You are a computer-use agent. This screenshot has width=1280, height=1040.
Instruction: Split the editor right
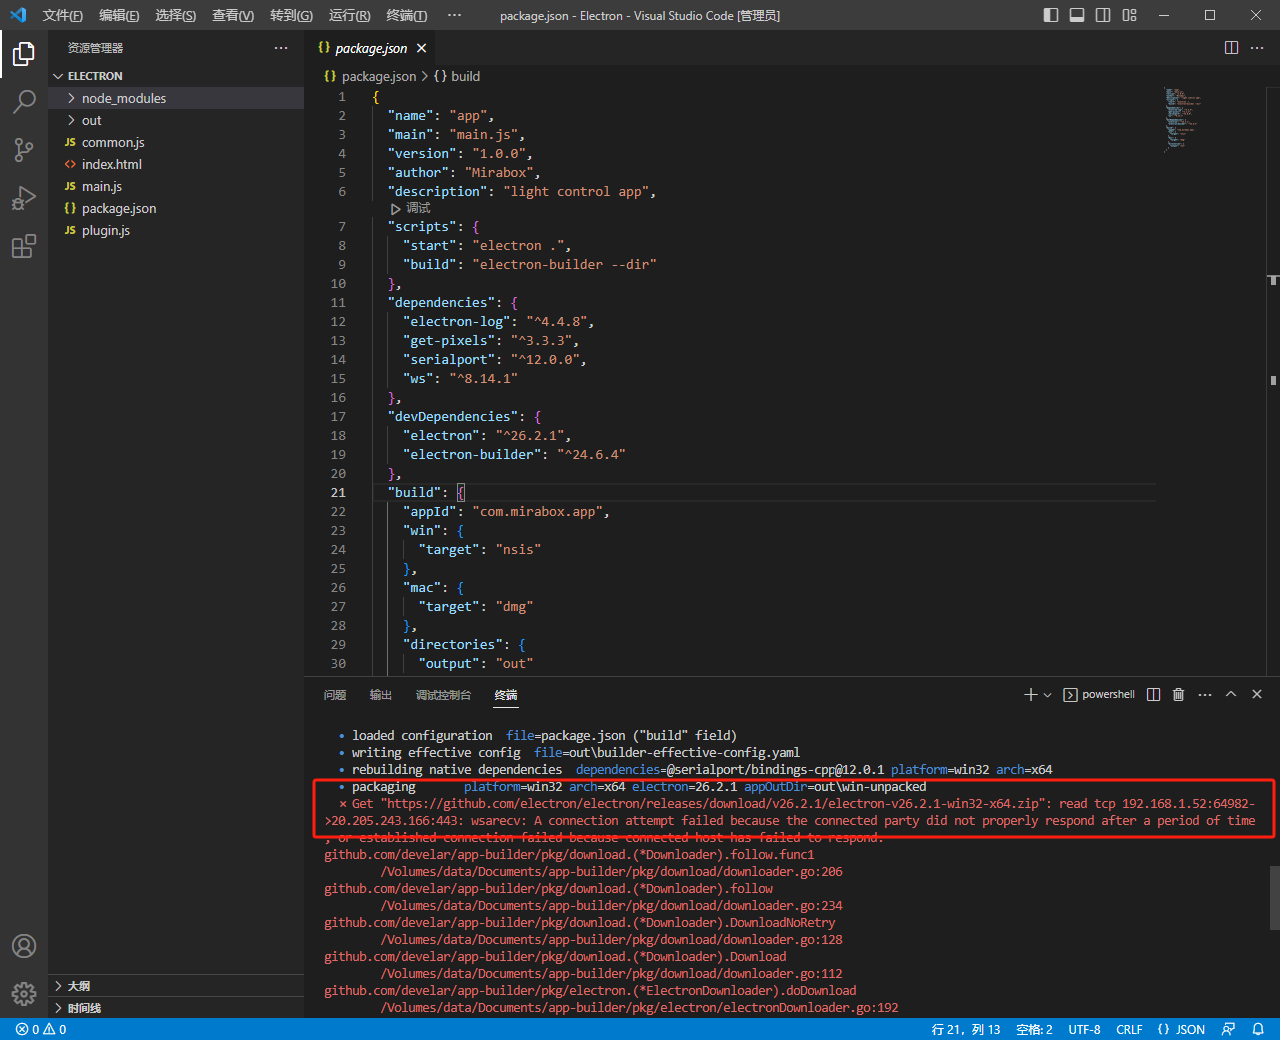pos(1231,48)
